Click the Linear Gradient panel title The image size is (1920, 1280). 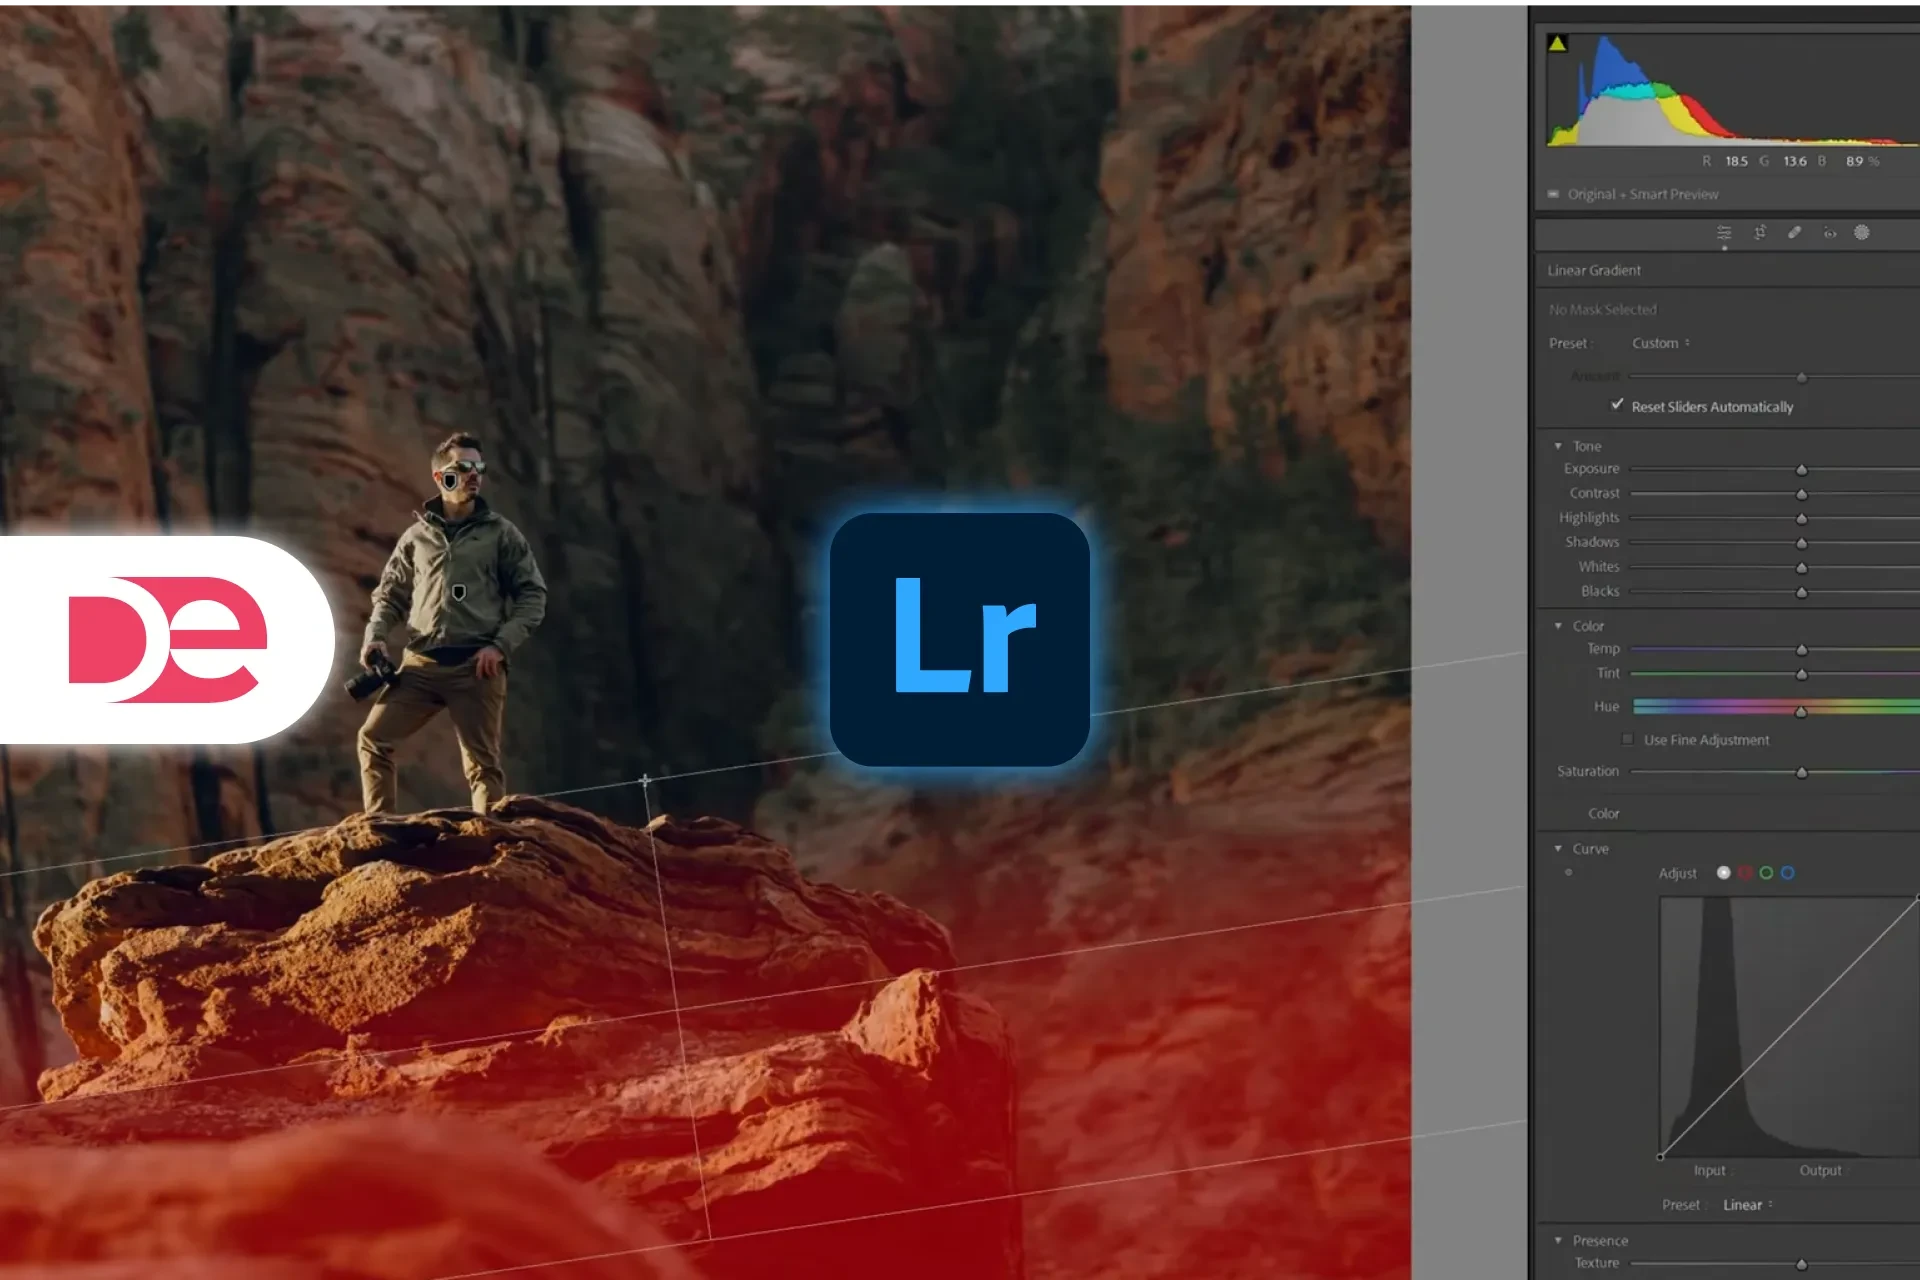point(1594,270)
